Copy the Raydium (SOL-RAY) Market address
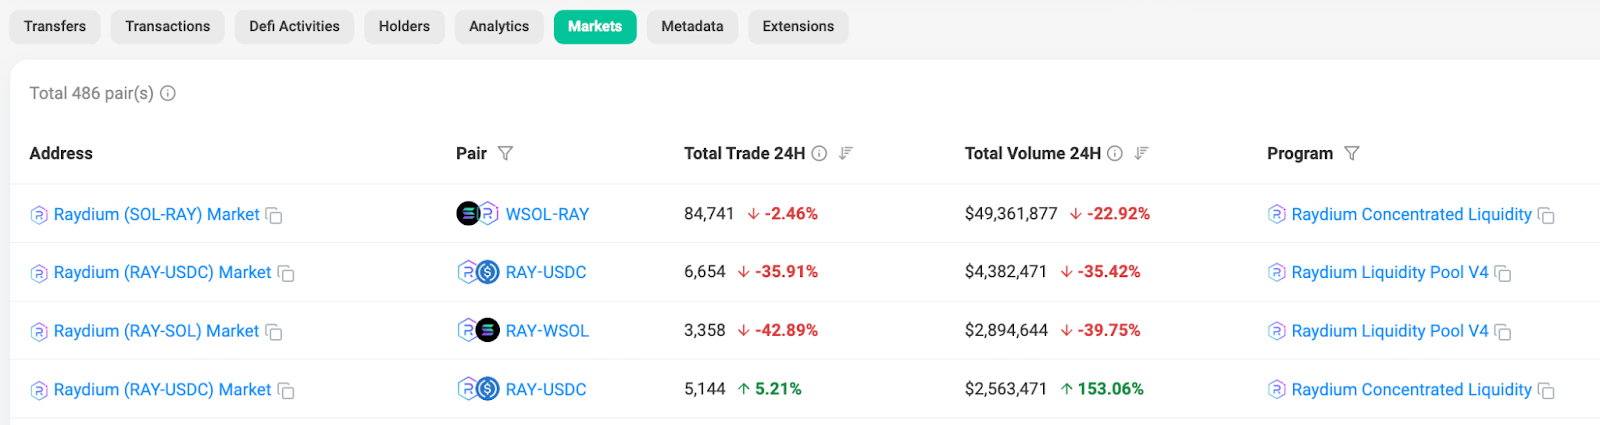Viewport: 1600px width, 425px height. click(274, 216)
